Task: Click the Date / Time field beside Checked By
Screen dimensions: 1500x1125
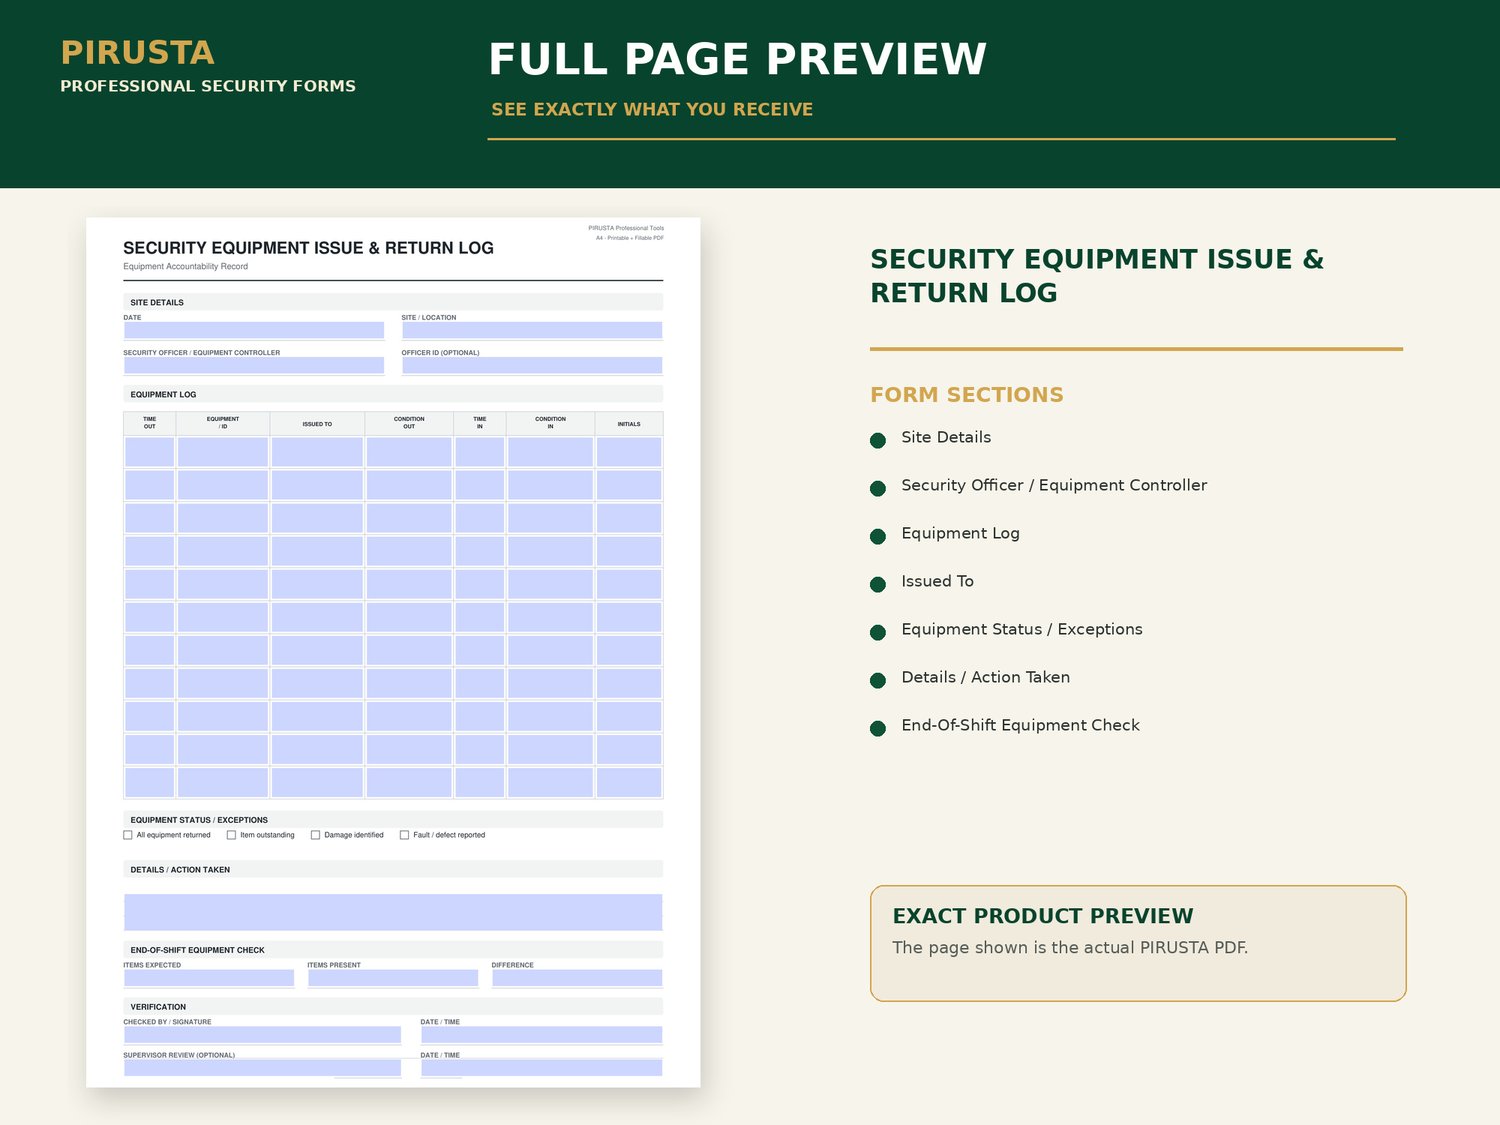Action: (x=541, y=1035)
